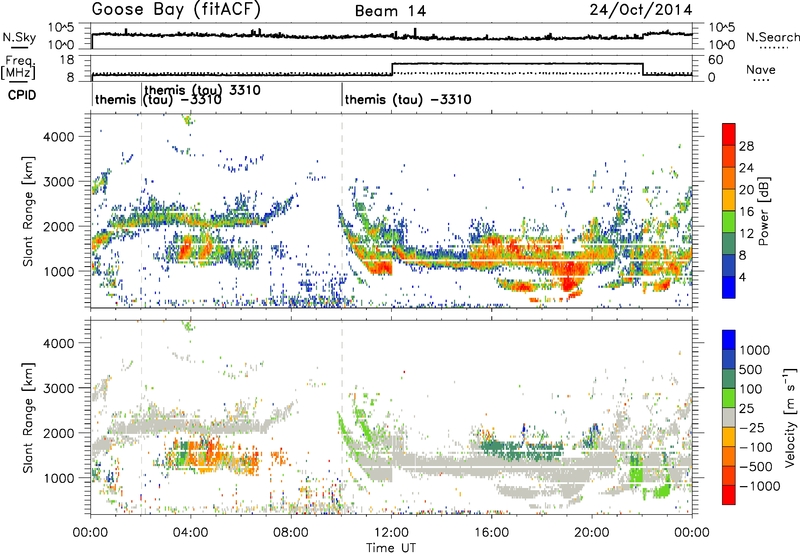Click "Slant Range [km]" label of velocity panel
Screen dimensions: 800x554
coord(28,417)
